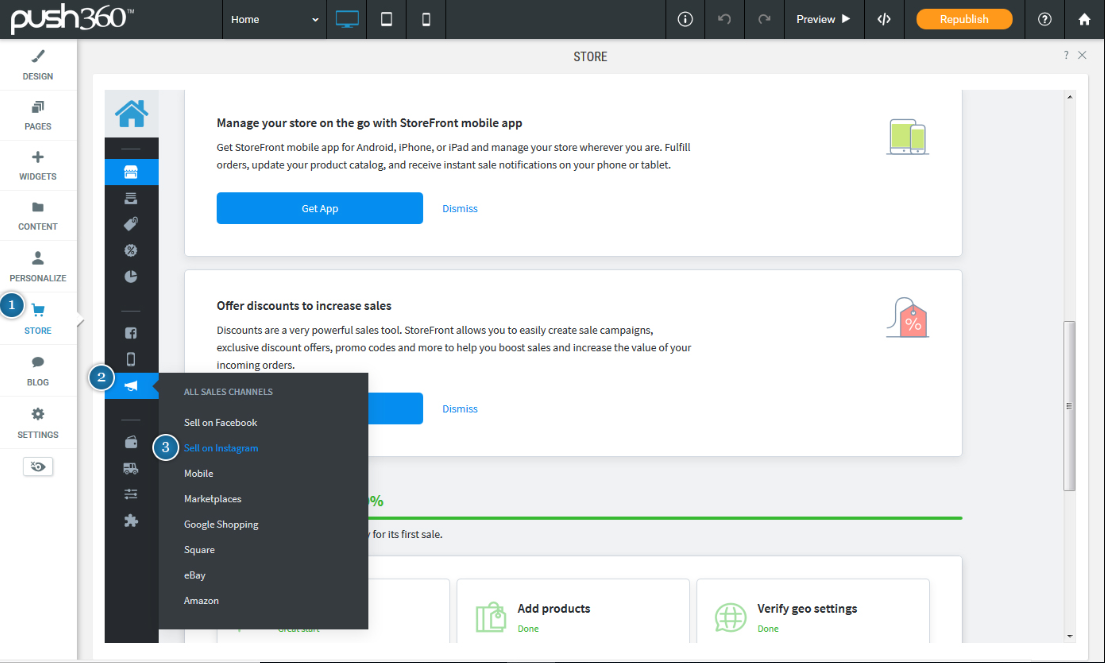Open the Settings panel
This screenshot has height=663, width=1105.
click(38, 423)
